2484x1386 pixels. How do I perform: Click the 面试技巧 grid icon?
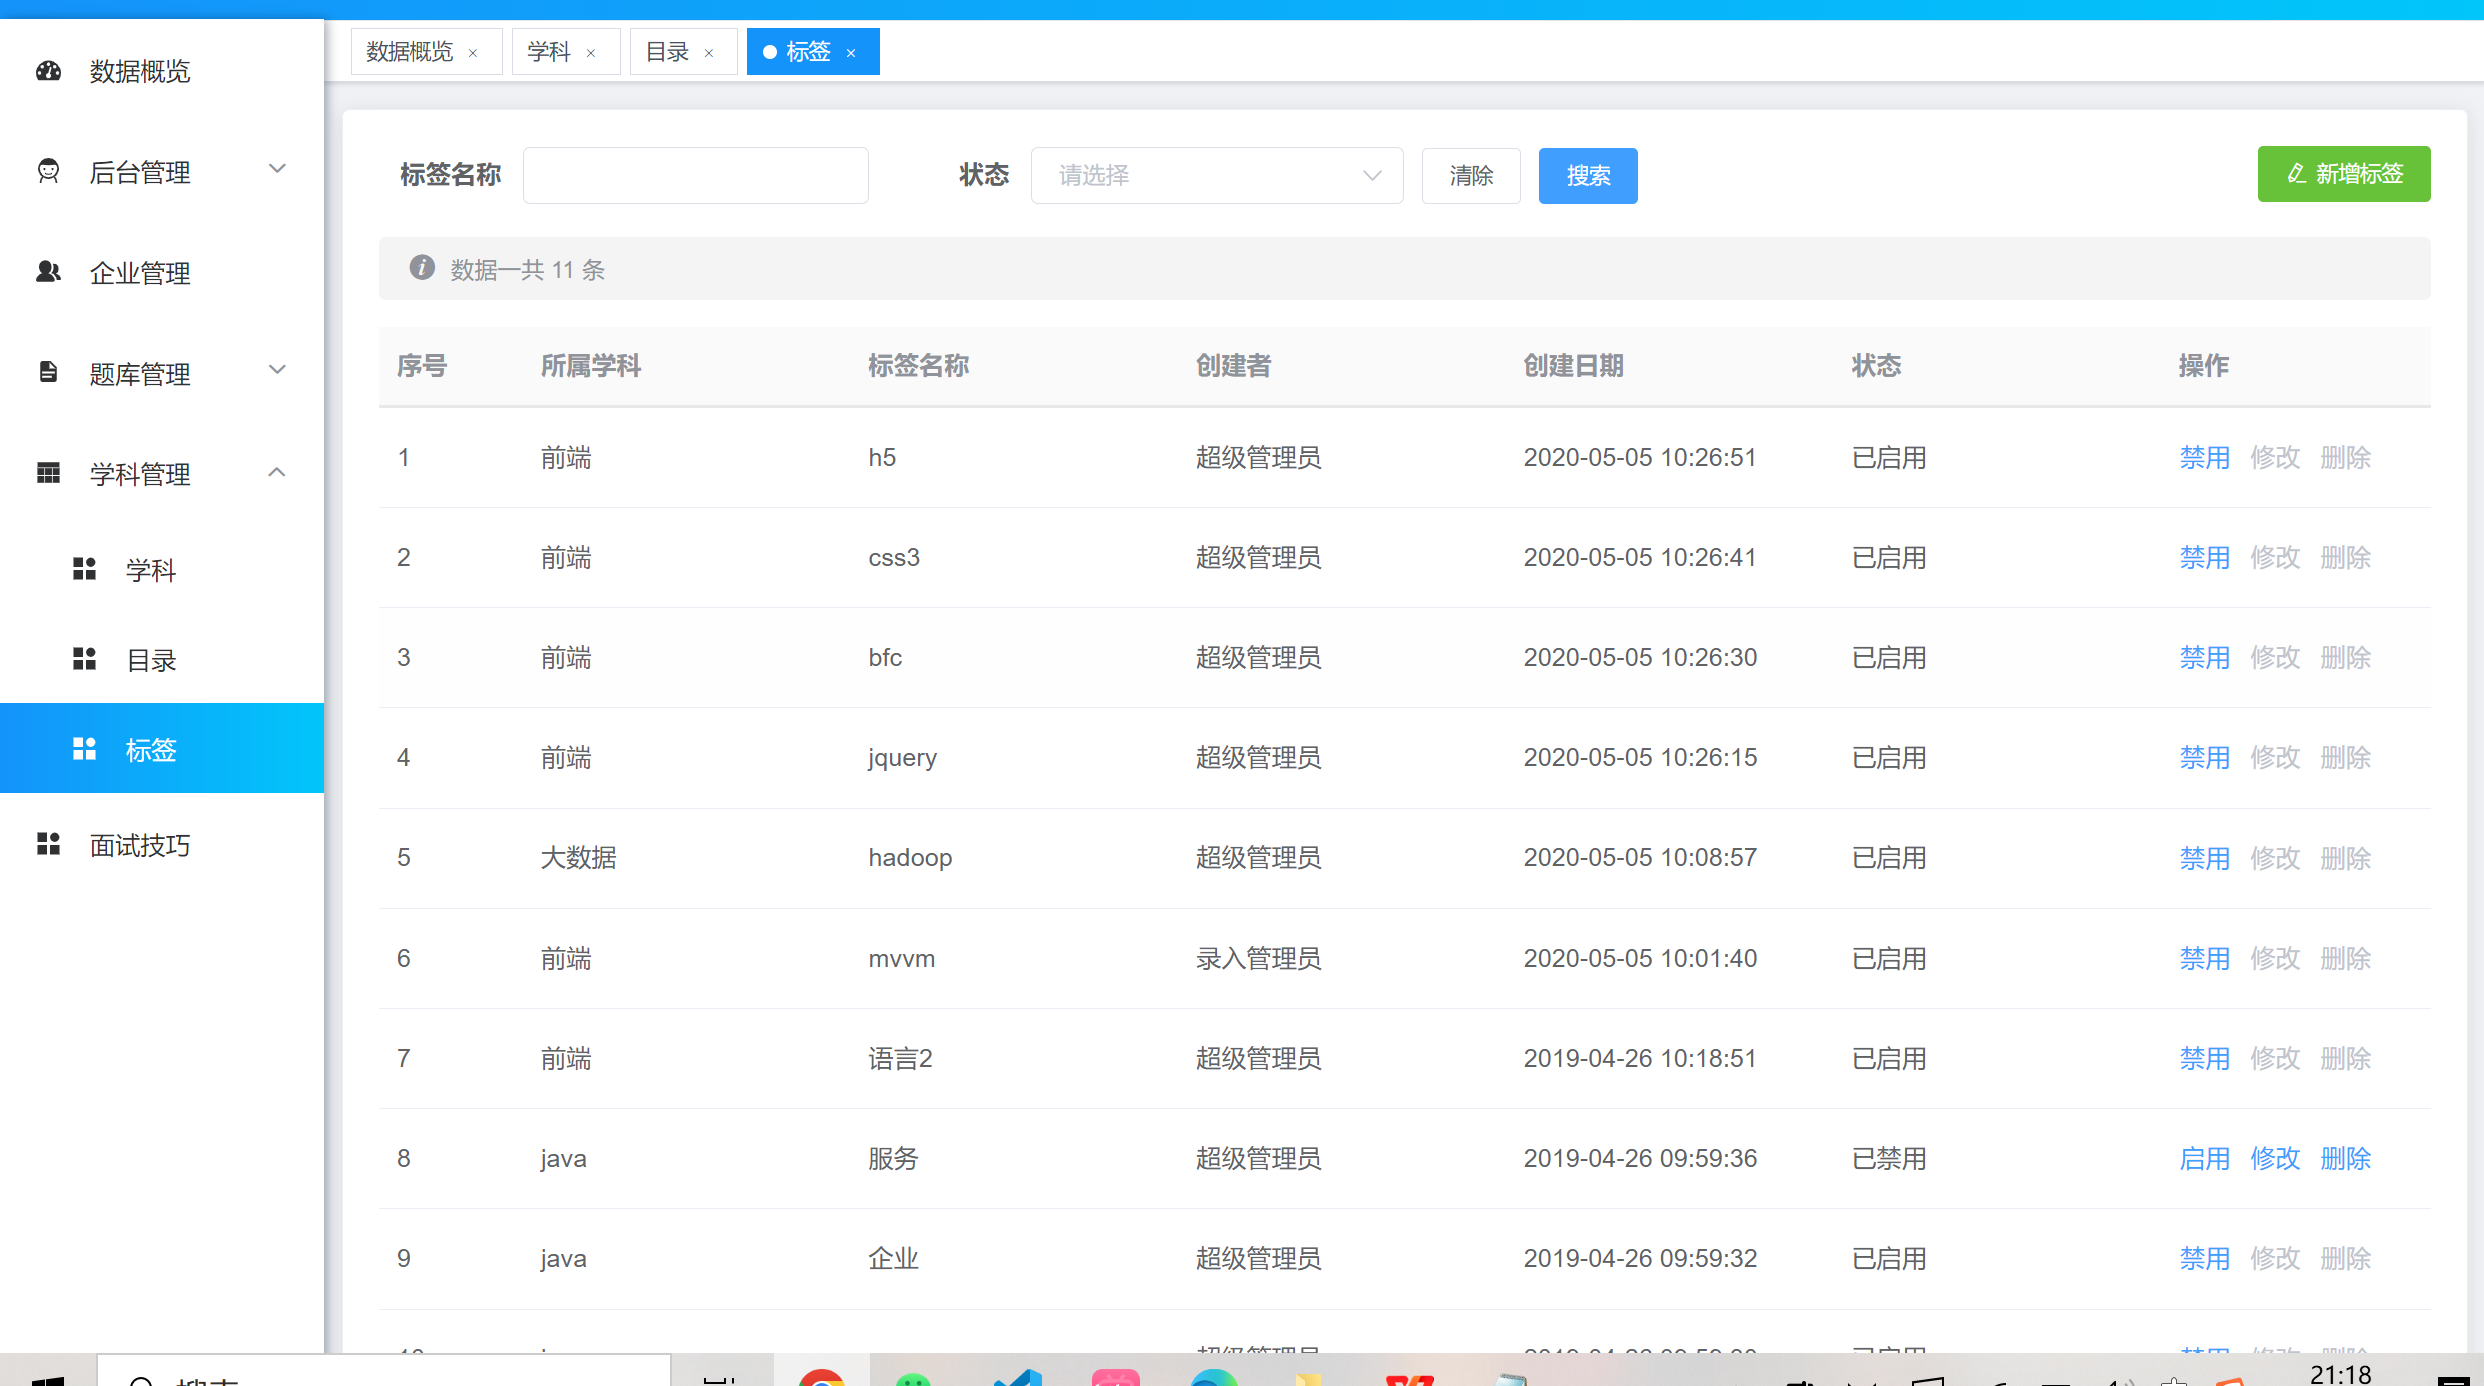pyautogui.click(x=48, y=844)
